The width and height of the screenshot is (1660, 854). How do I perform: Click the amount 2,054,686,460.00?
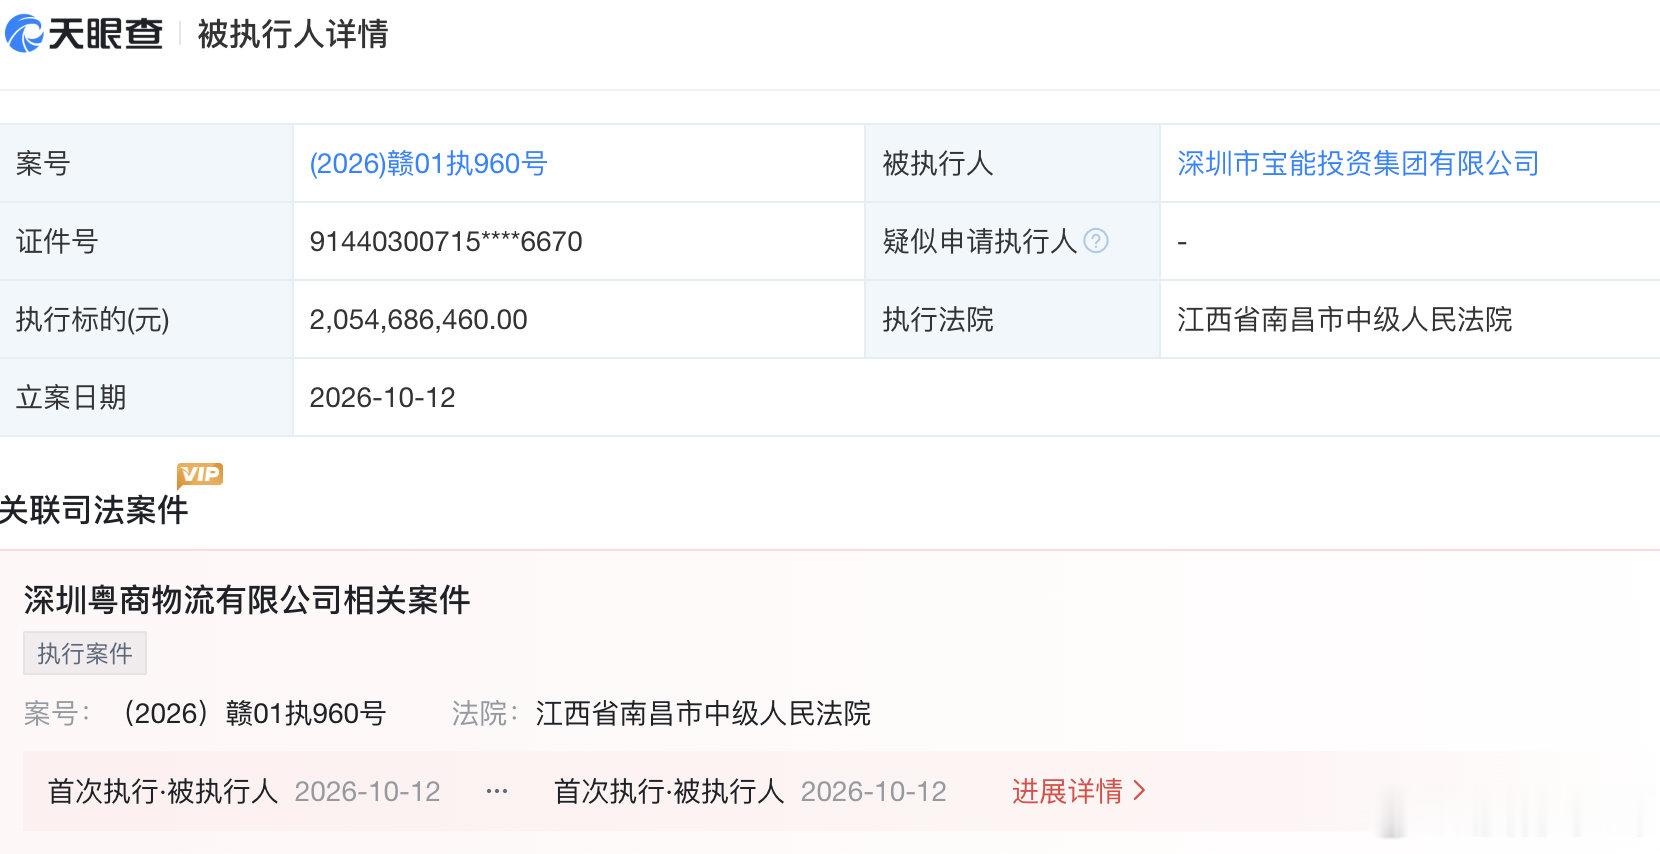(x=418, y=319)
